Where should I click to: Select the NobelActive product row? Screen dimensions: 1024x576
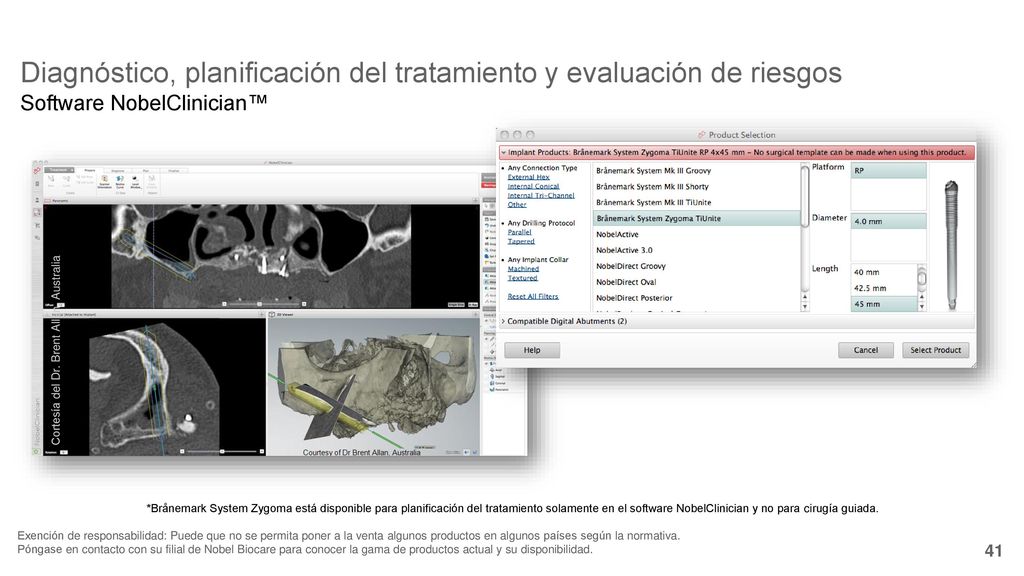coord(696,234)
